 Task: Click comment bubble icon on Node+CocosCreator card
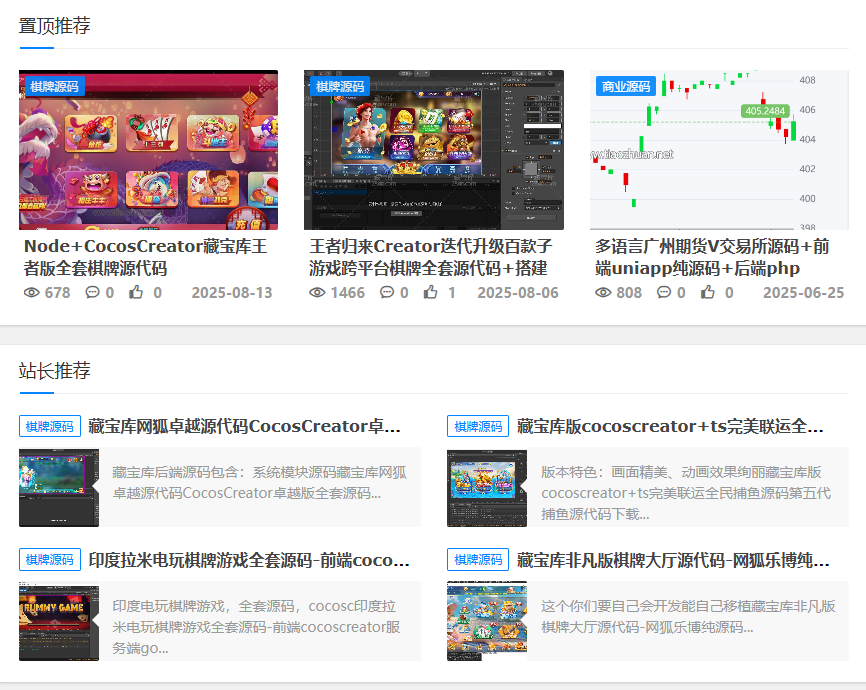[x=92, y=292]
